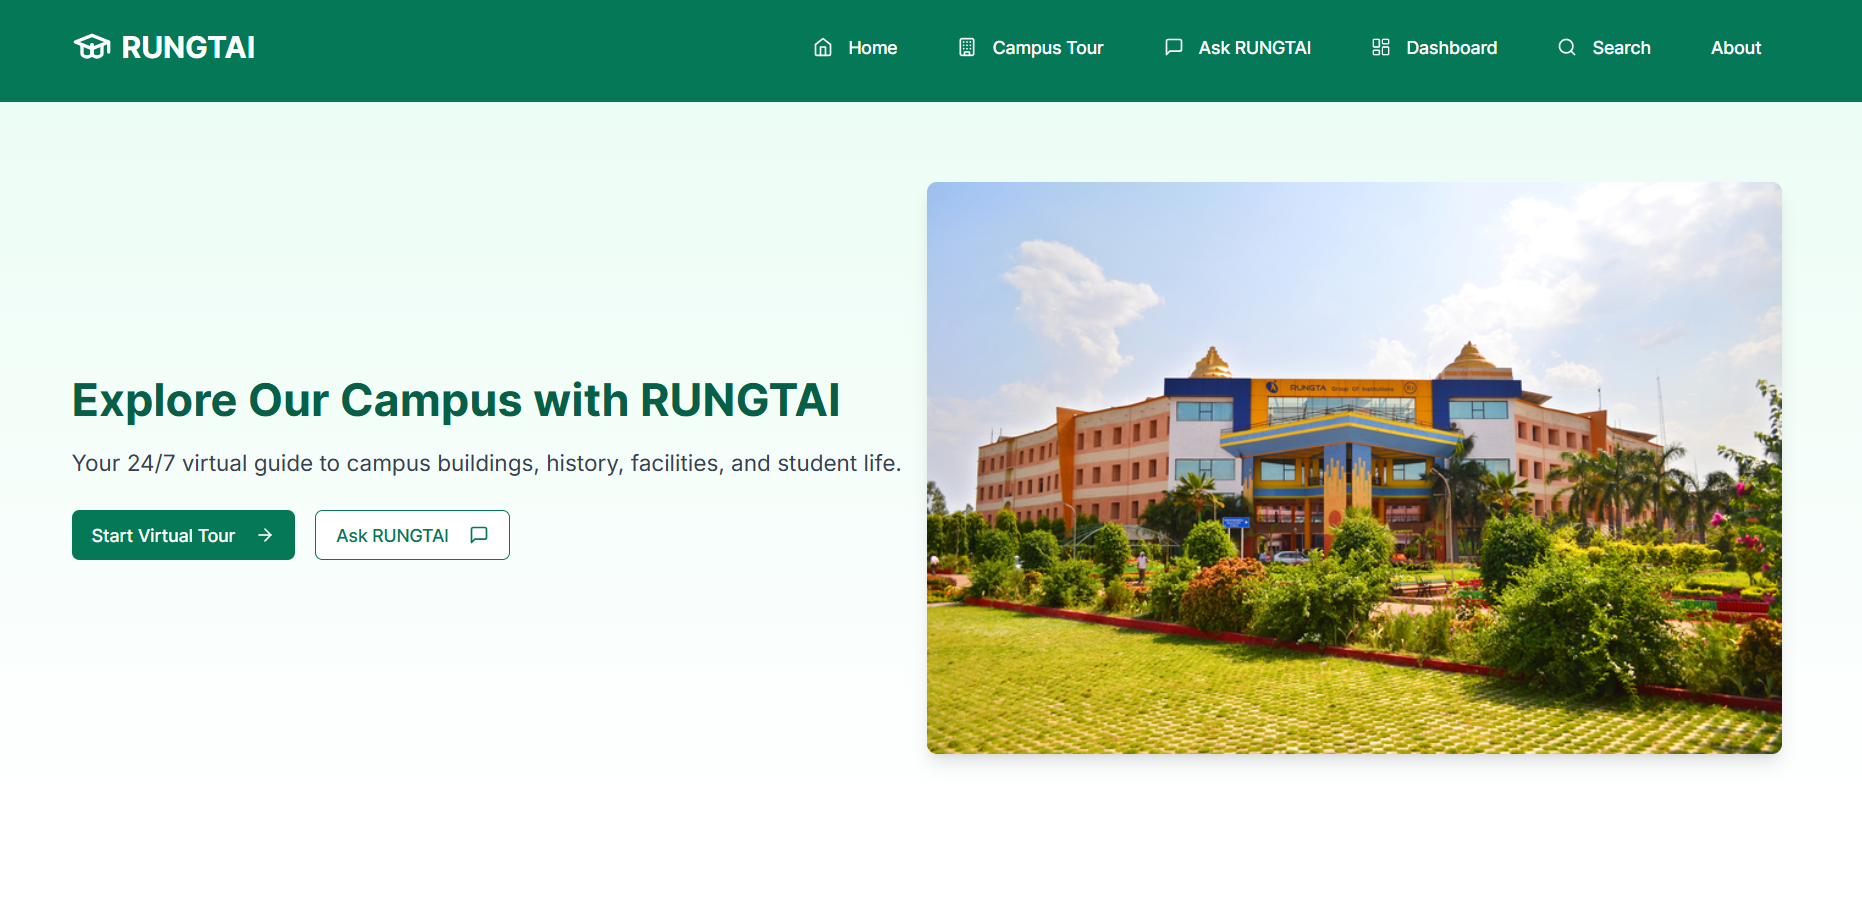The height and width of the screenshot is (903, 1862).
Task: Click the RUNGTAI graduation cap logo icon
Action: [92, 45]
